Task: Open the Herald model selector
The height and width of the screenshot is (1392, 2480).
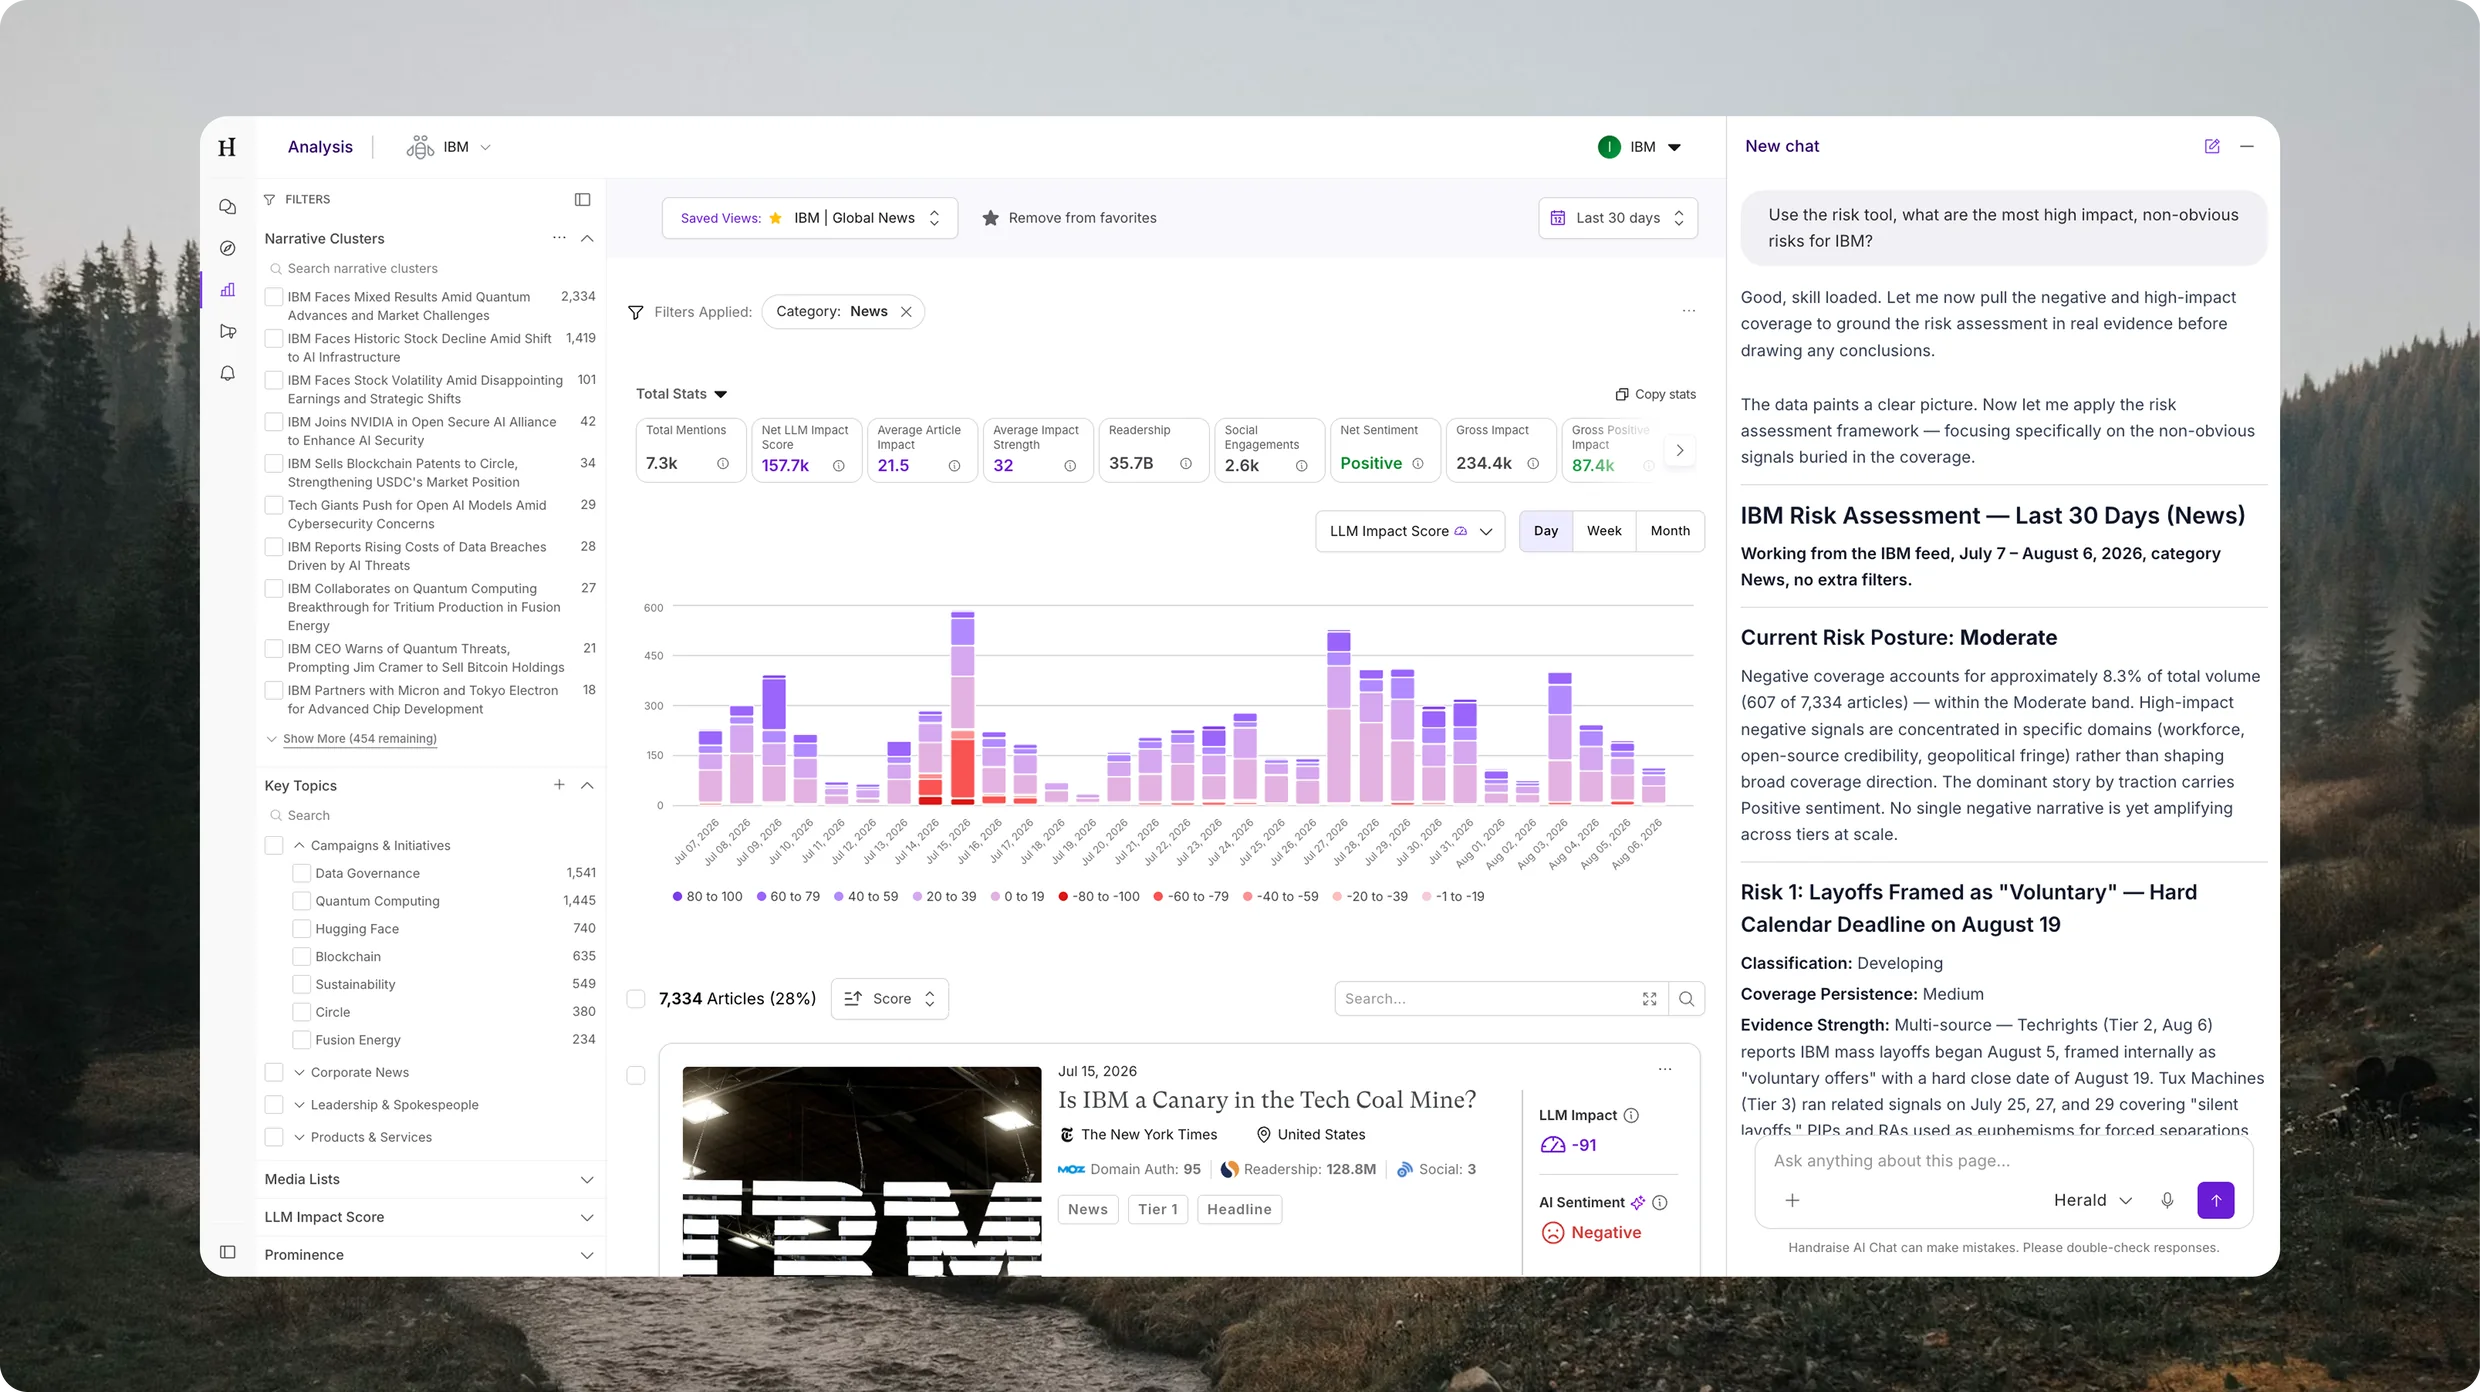Action: click(2093, 1200)
